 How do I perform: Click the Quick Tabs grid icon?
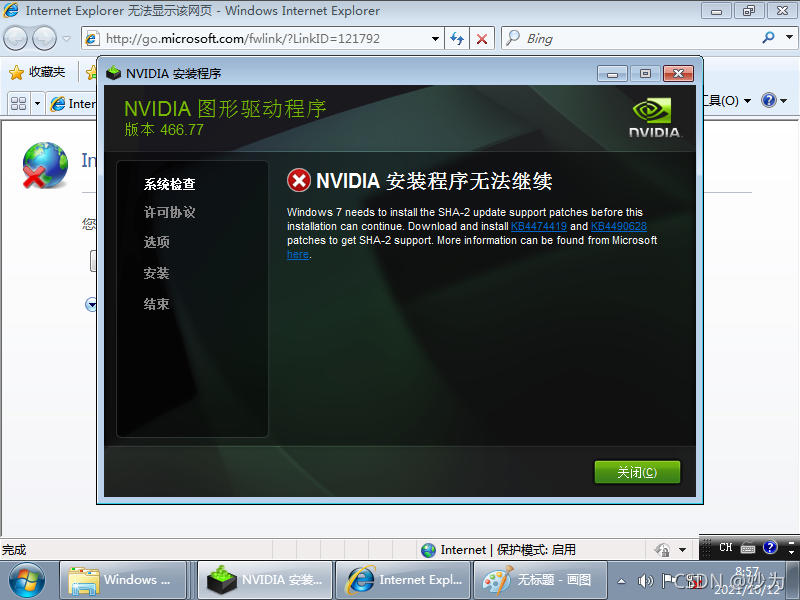[19, 104]
